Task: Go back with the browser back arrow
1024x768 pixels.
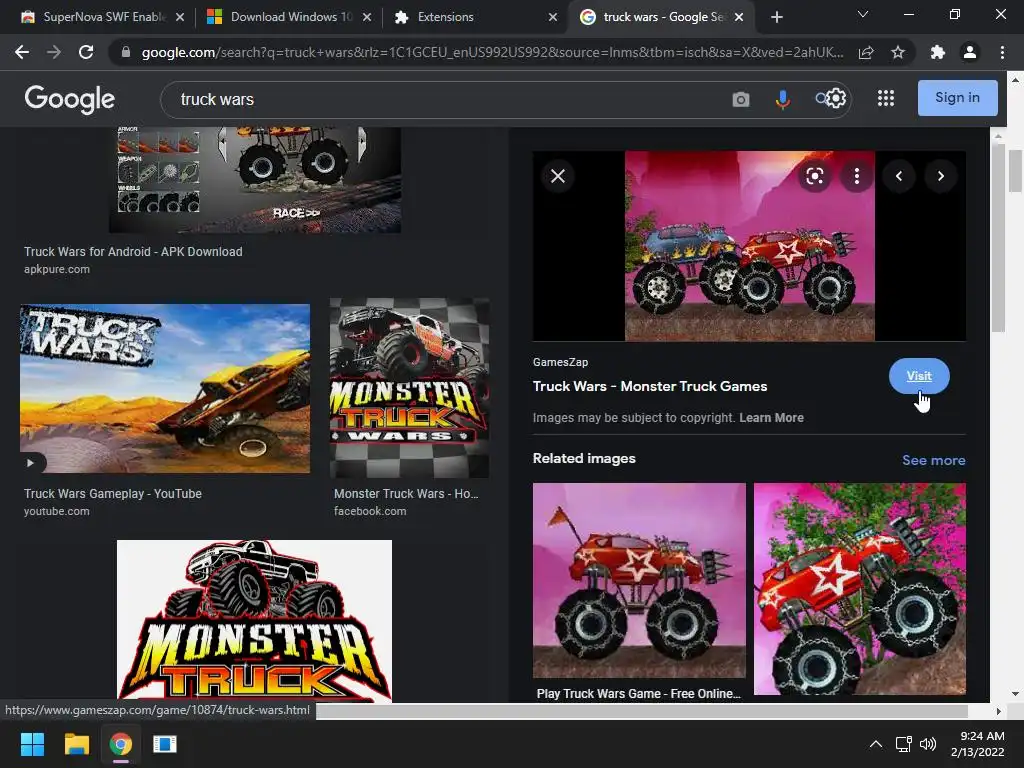Action: point(22,52)
